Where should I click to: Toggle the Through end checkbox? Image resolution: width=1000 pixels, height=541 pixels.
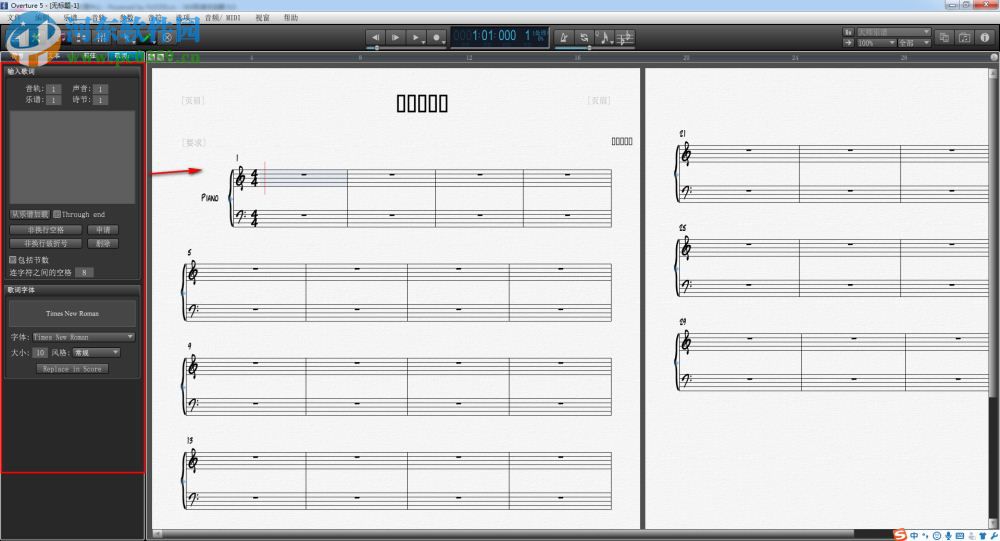57,214
